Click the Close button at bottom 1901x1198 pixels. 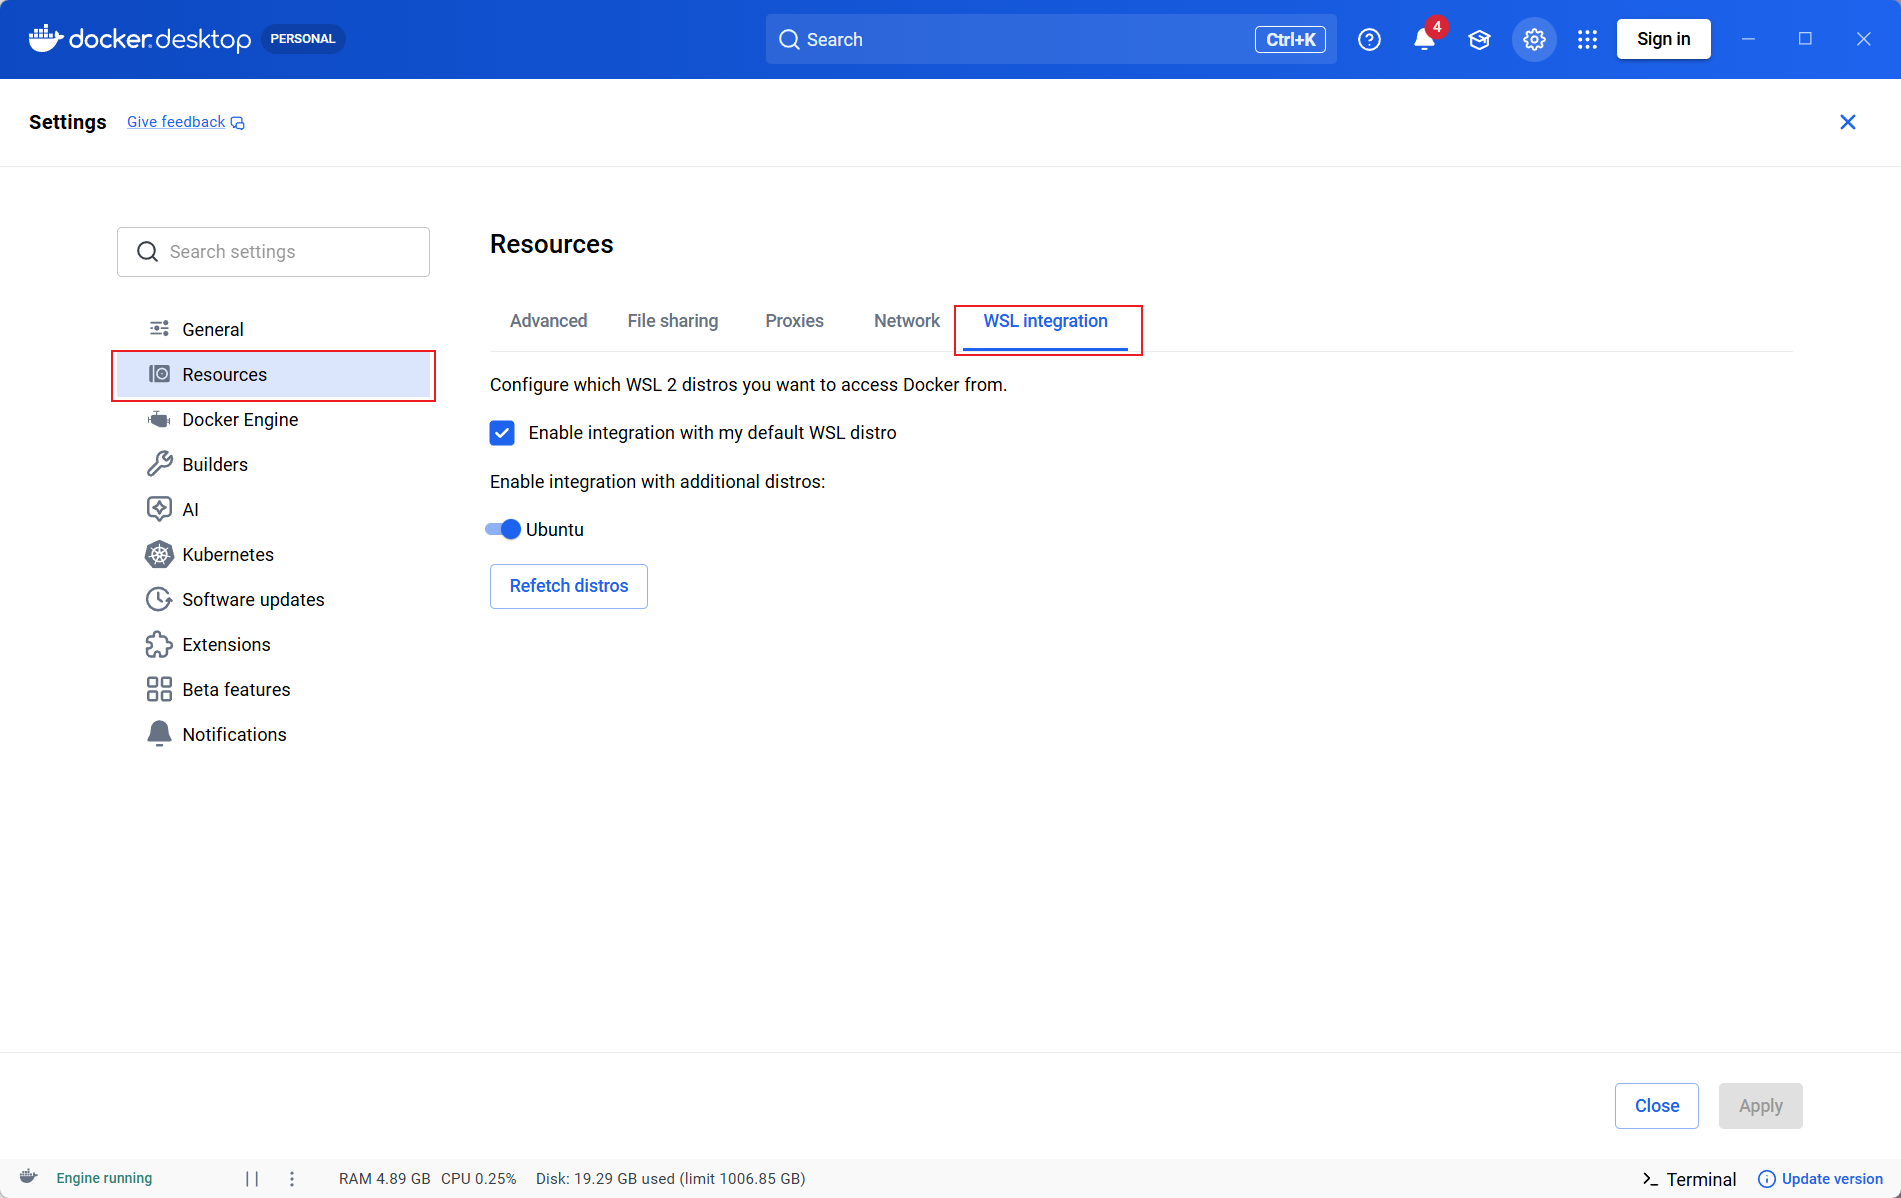click(1656, 1106)
